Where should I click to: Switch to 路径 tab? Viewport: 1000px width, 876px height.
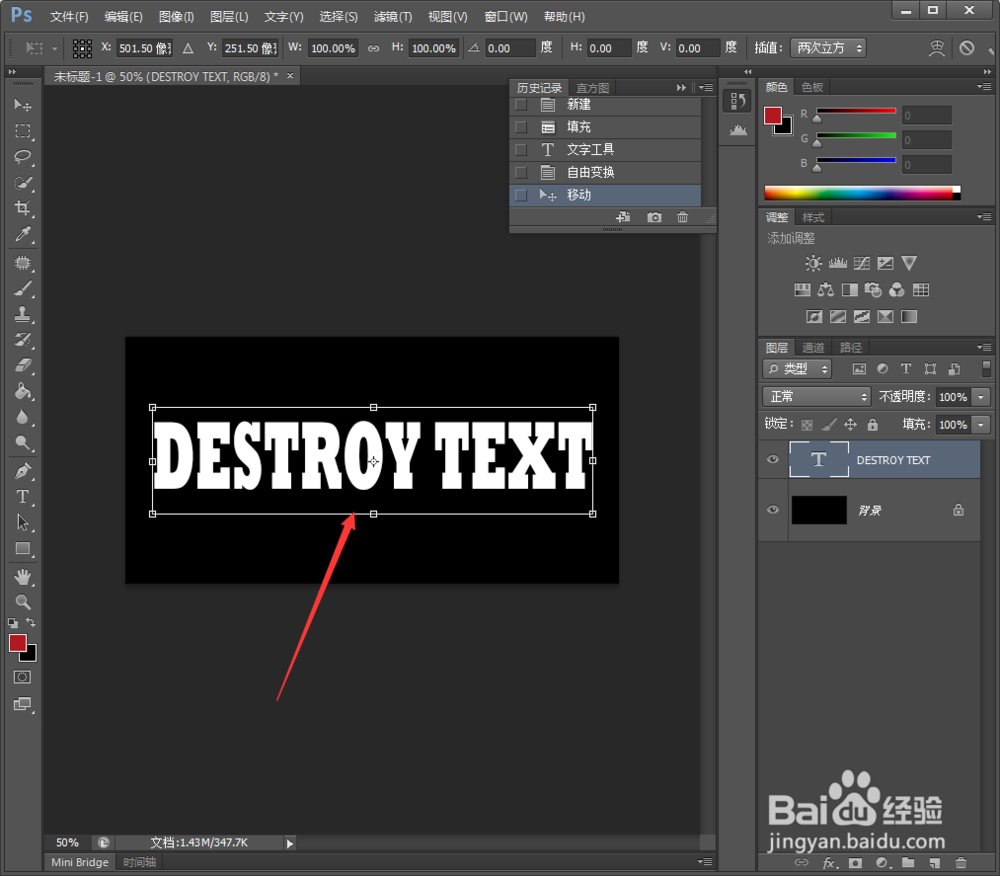click(x=851, y=347)
